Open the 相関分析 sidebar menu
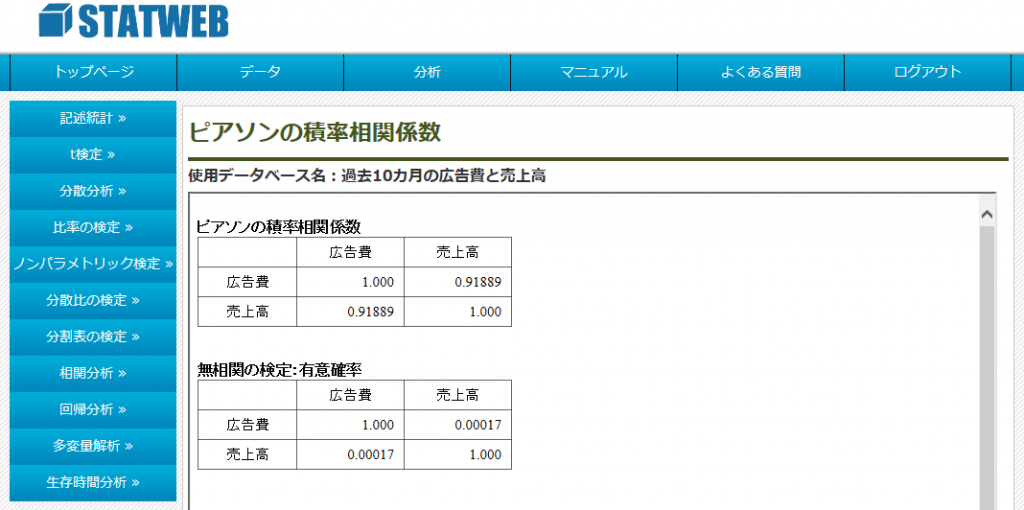 pyautogui.click(x=93, y=373)
